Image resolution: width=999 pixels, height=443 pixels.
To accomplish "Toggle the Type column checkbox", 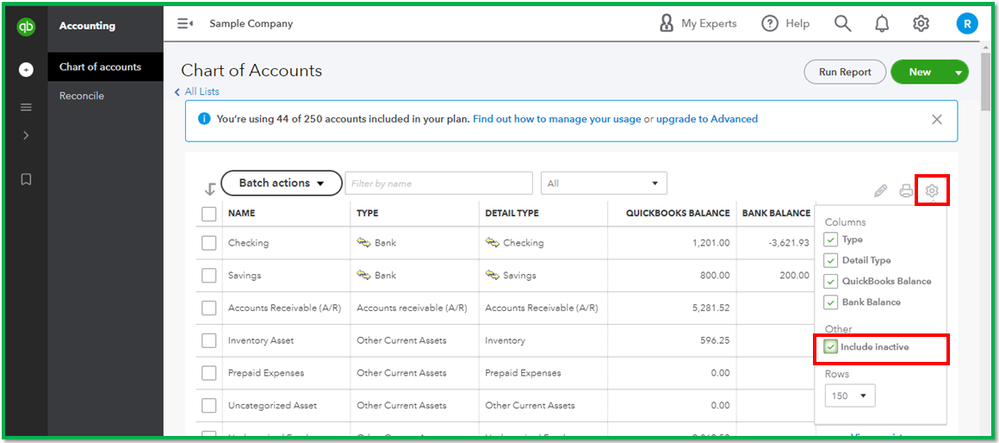I will pyautogui.click(x=831, y=240).
